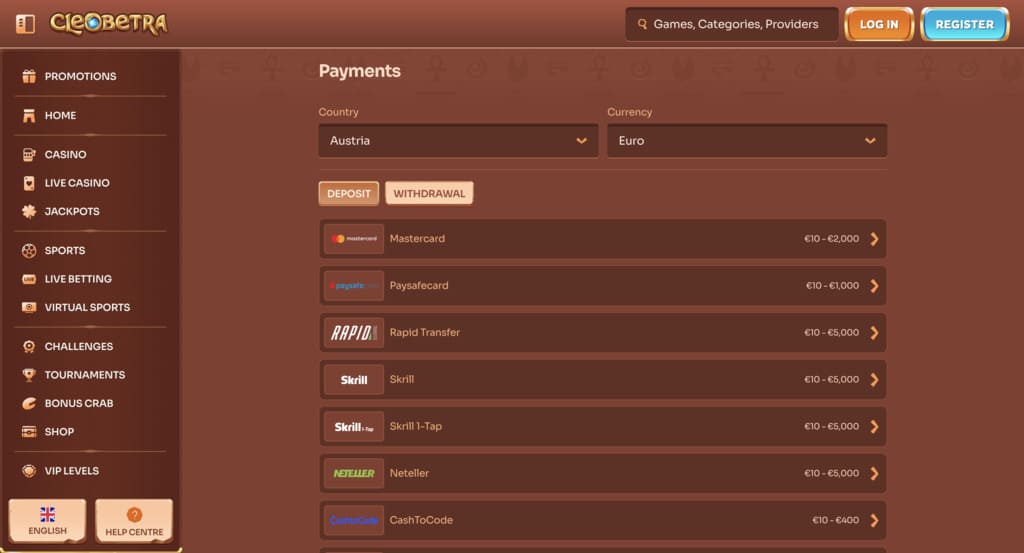
Task: Open the Country dropdown showing Austria
Action: pyautogui.click(x=458, y=141)
